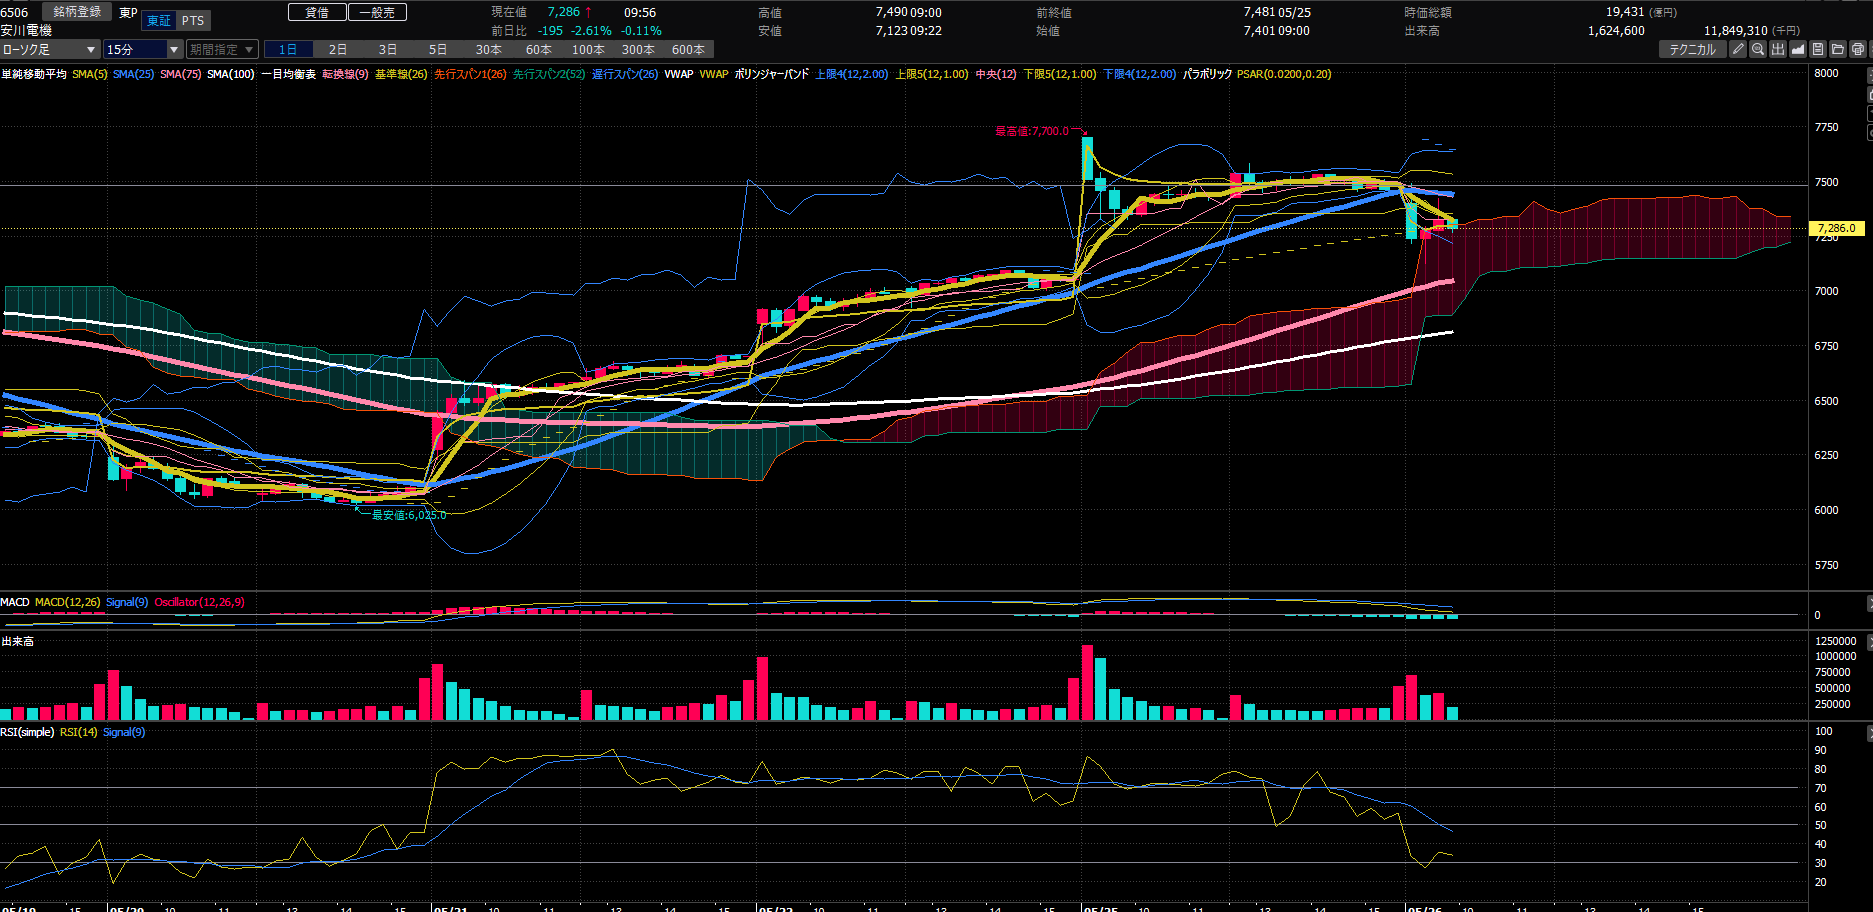Select the pencil drawing tool icon
Screen dimensions: 1873x912
1738,49
